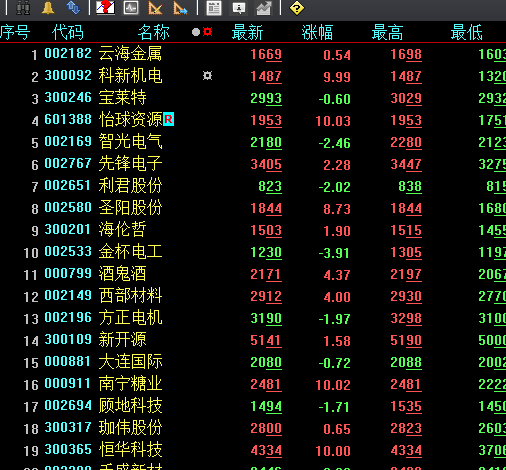
Task: Click latest price 5141 of 新开源
Action: click(x=266, y=341)
